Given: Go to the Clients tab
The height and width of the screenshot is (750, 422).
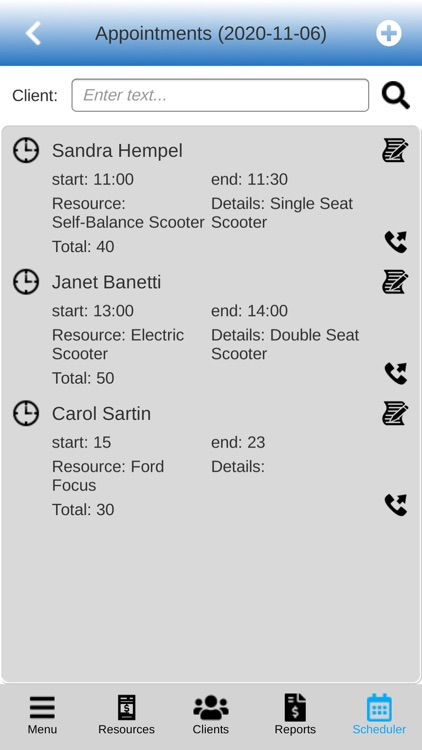Looking at the screenshot, I should pos(211,715).
